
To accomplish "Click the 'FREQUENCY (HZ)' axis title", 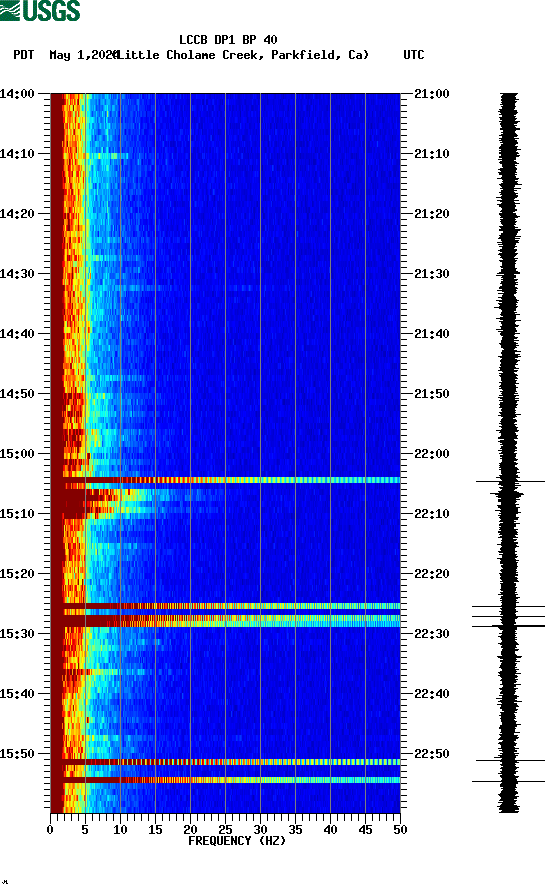I will 237,841.
